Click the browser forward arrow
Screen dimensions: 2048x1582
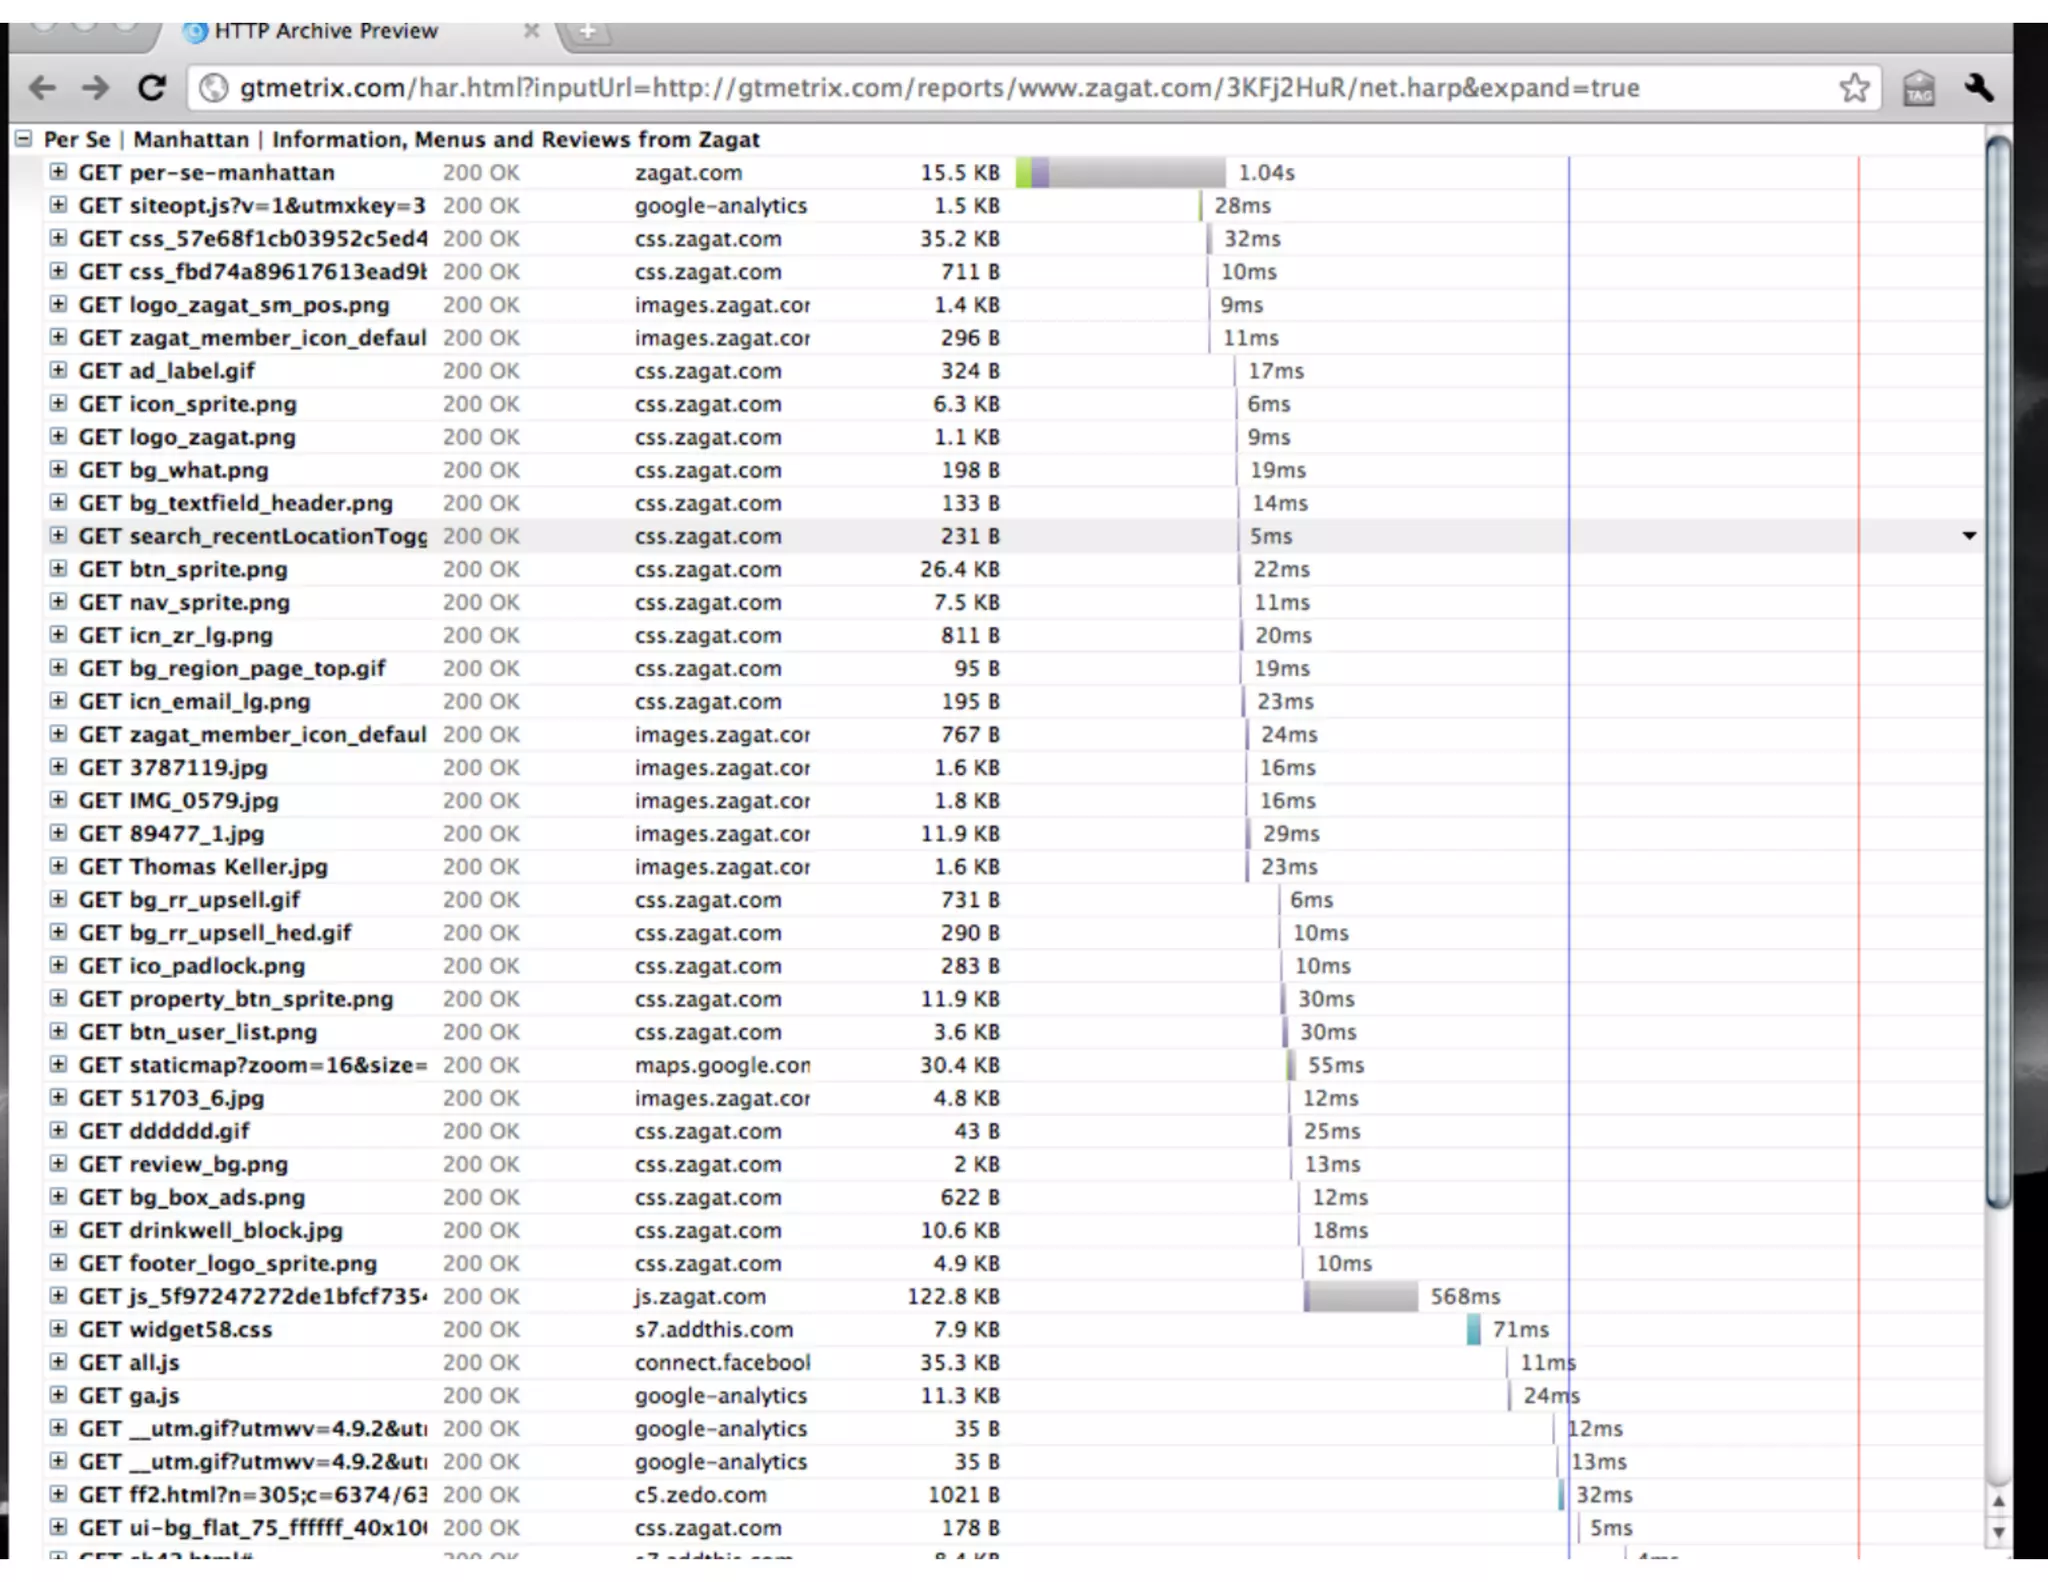coord(96,88)
